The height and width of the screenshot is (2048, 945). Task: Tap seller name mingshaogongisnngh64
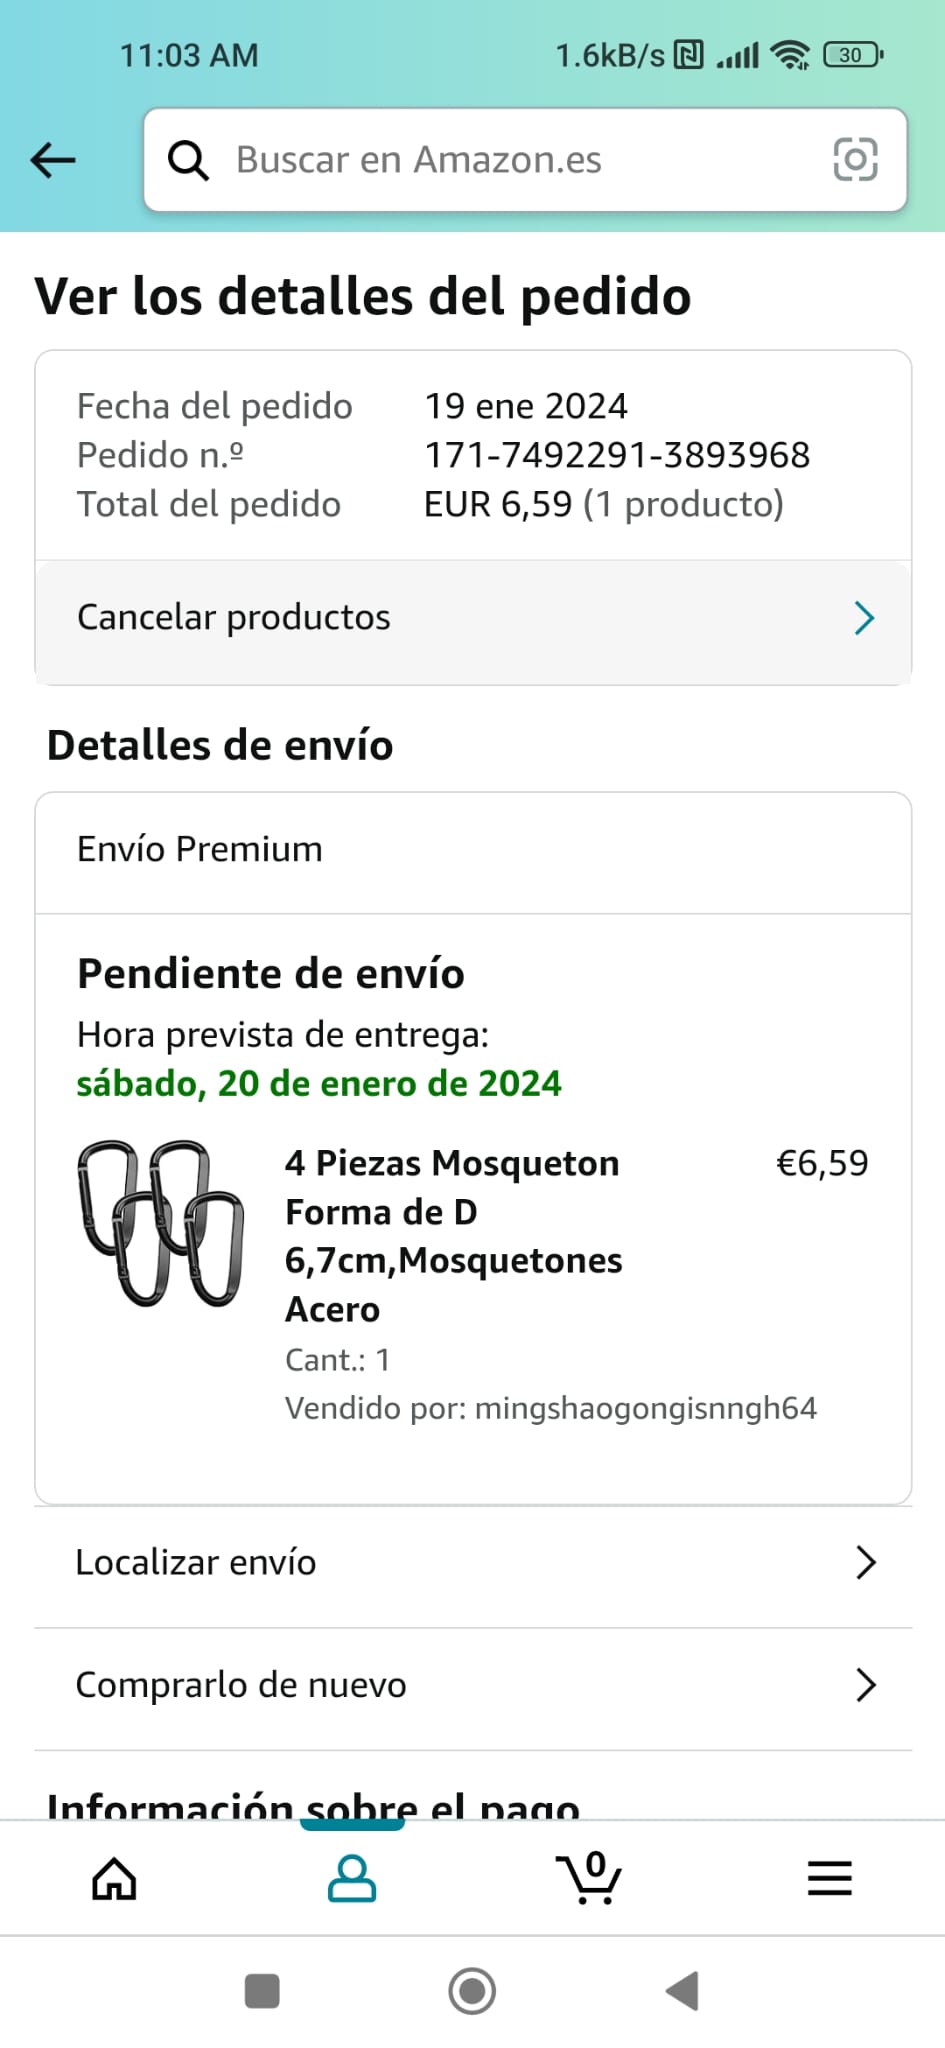point(645,1408)
